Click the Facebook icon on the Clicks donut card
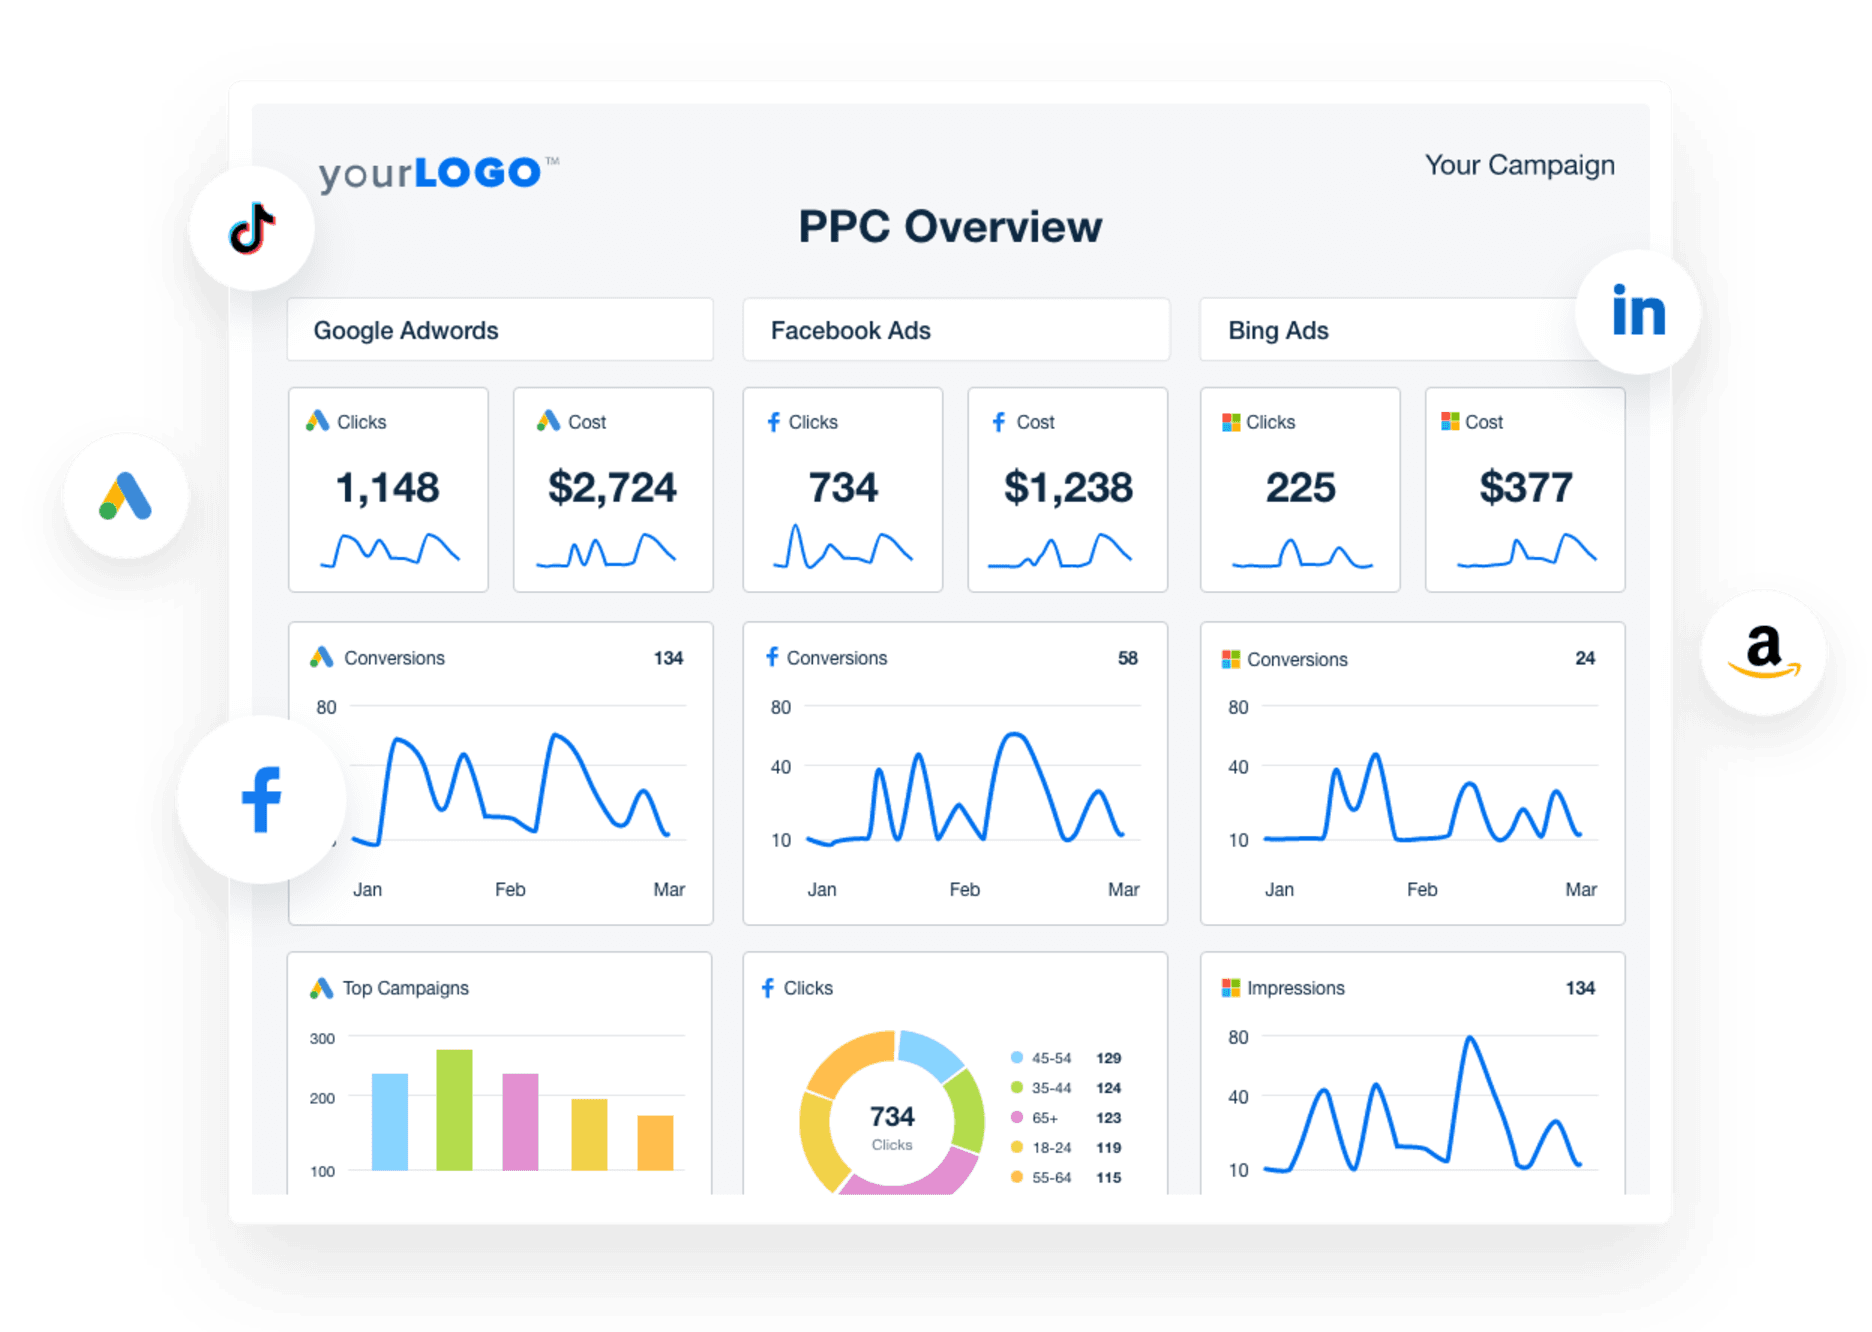Image resolution: width=1872 pixels, height=1332 pixels. pyautogui.click(x=768, y=987)
